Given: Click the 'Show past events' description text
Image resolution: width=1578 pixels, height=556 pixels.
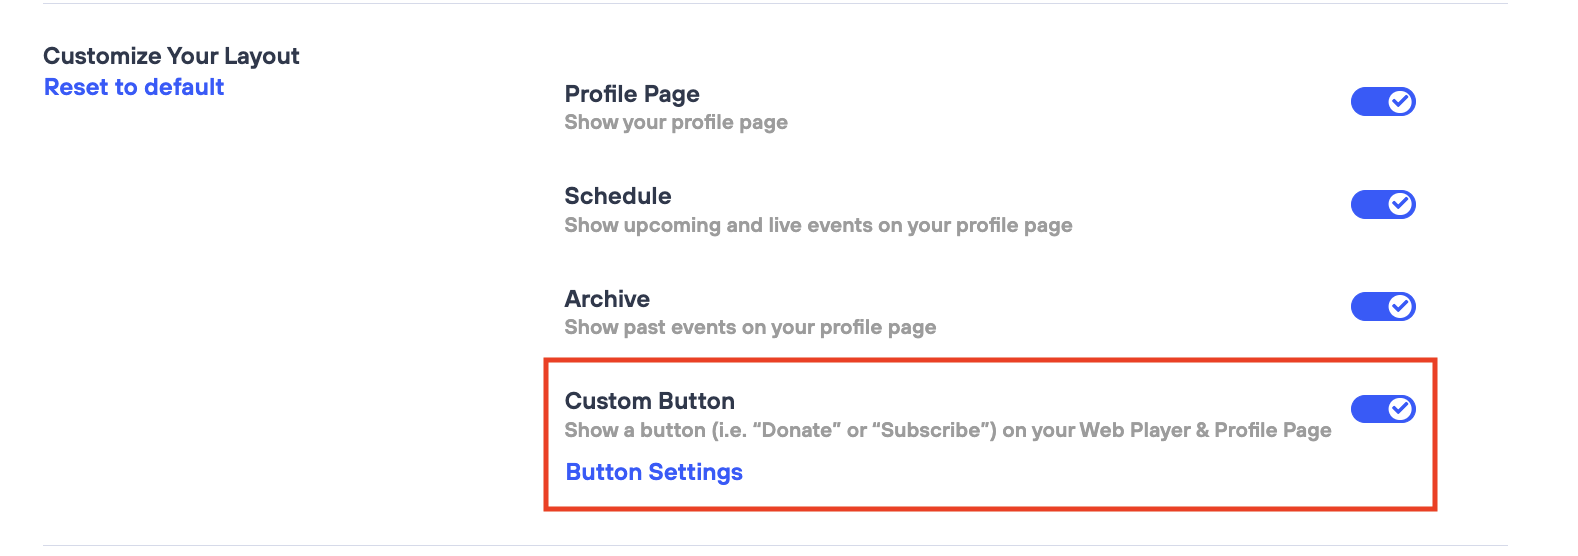Looking at the screenshot, I should tap(750, 328).
